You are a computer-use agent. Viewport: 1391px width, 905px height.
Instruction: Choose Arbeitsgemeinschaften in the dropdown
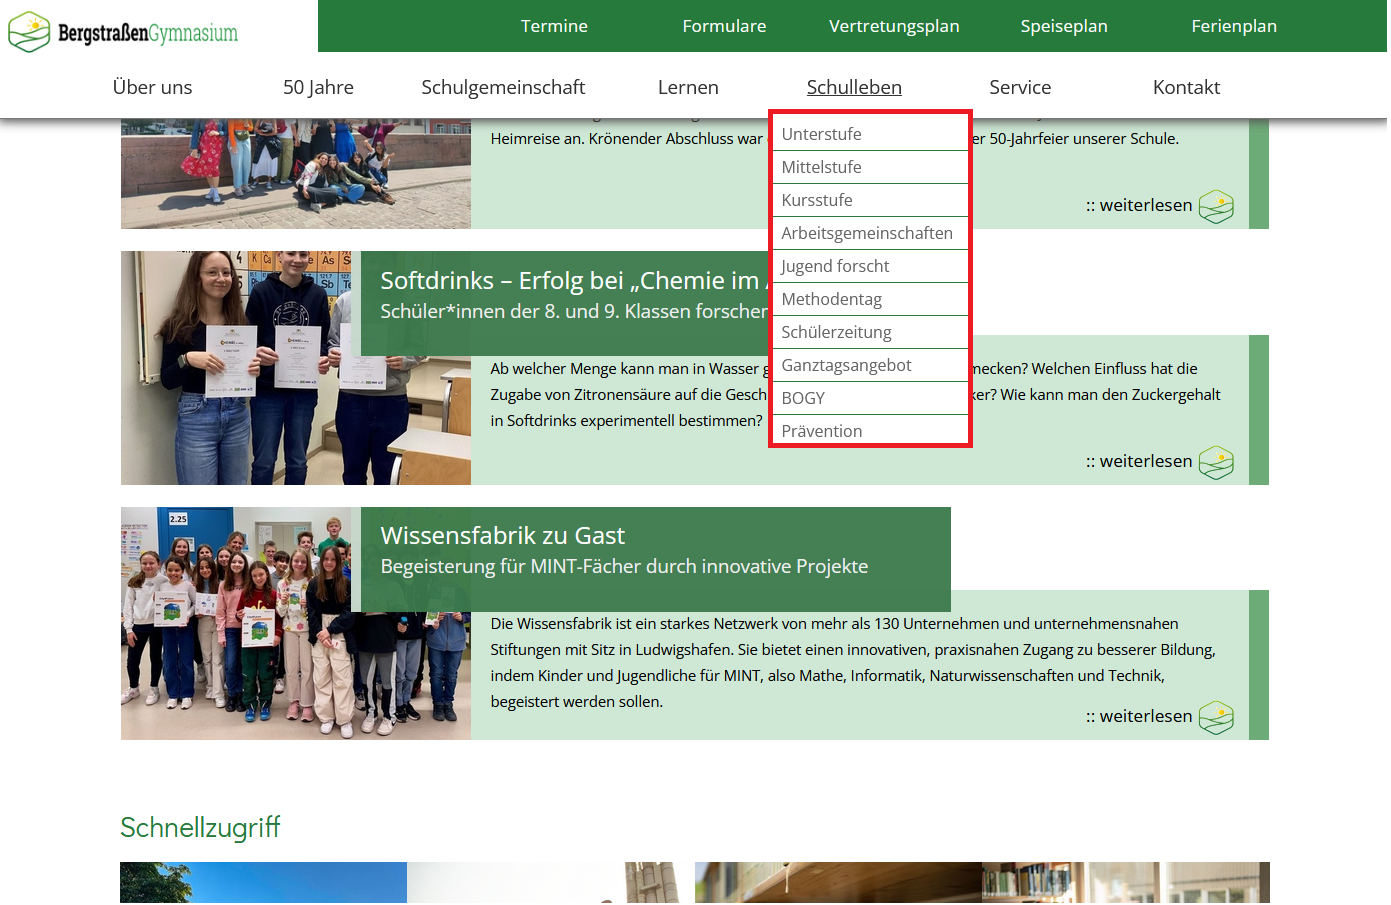866,233
